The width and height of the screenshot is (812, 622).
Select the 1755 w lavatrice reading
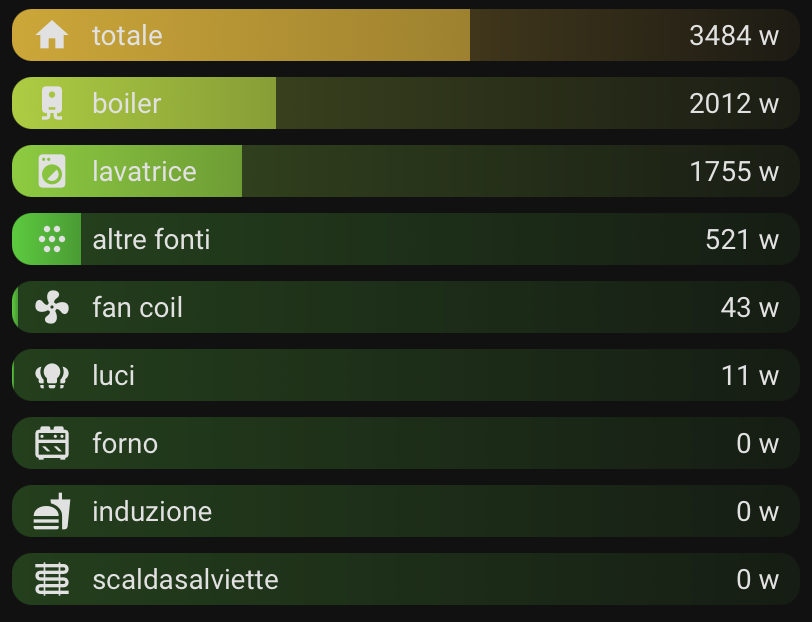(733, 172)
